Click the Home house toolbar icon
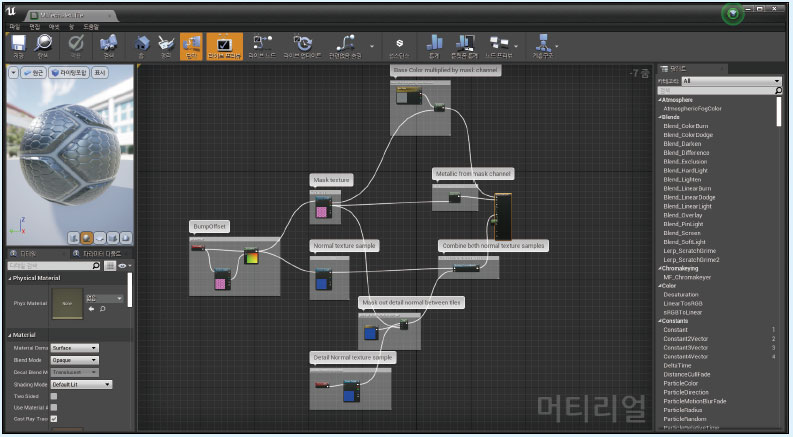793x437 pixels. tap(142, 43)
